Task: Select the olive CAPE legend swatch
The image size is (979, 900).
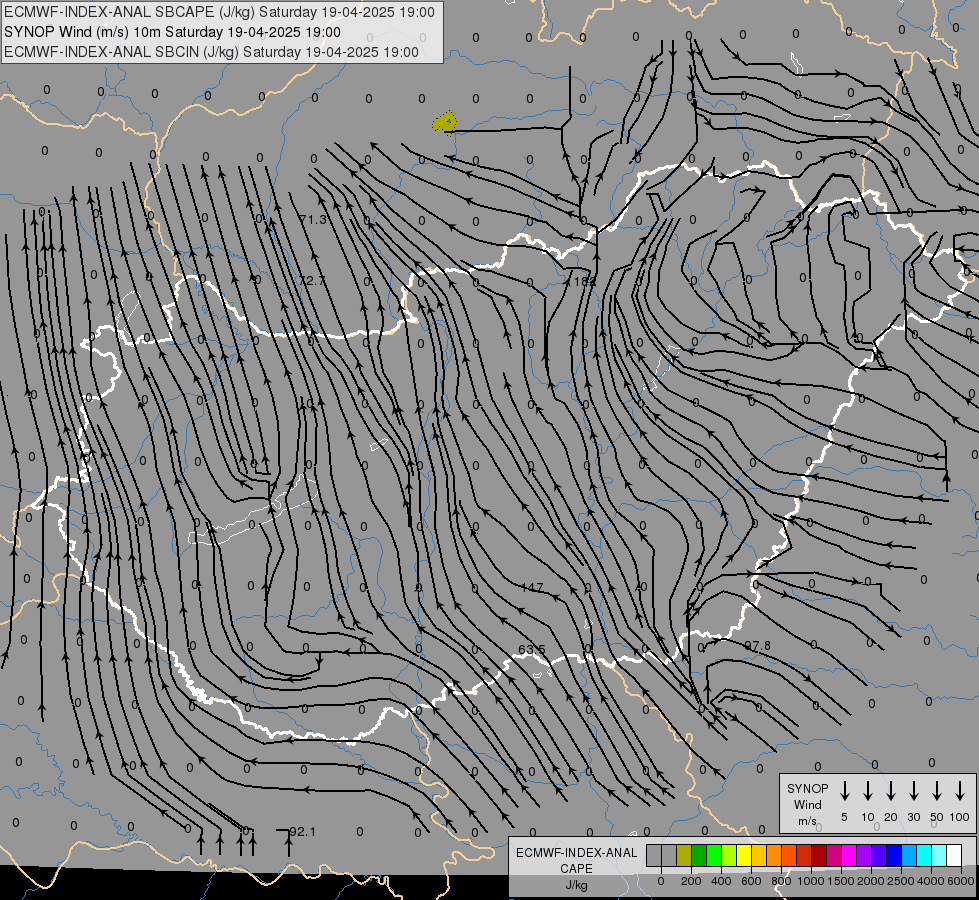Action: [684, 855]
